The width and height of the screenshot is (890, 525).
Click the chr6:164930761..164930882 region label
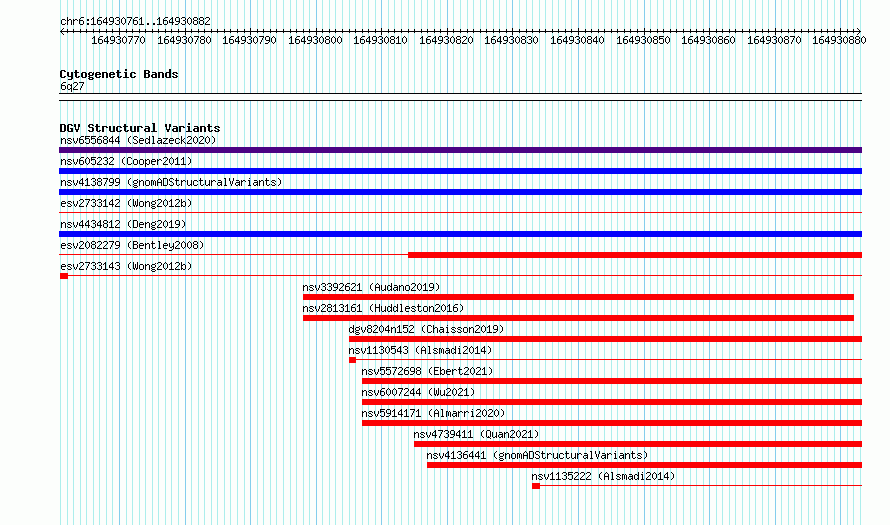(x=135, y=21)
